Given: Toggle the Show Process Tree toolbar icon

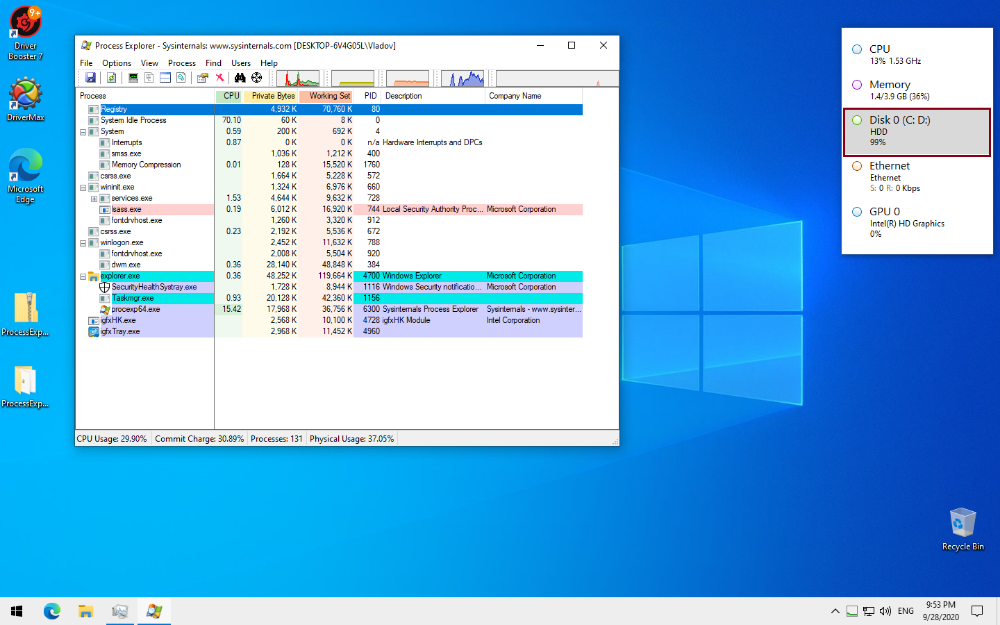Looking at the screenshot, I should point(149,78).
